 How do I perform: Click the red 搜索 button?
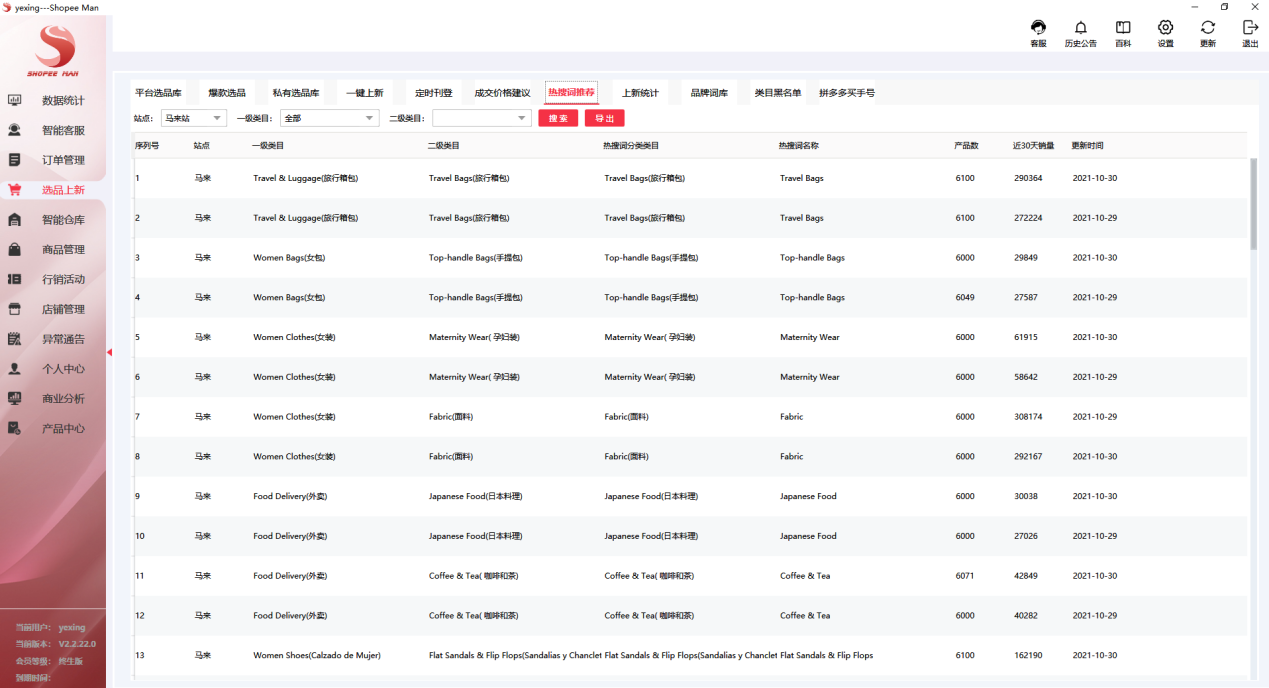coord(558,118)
